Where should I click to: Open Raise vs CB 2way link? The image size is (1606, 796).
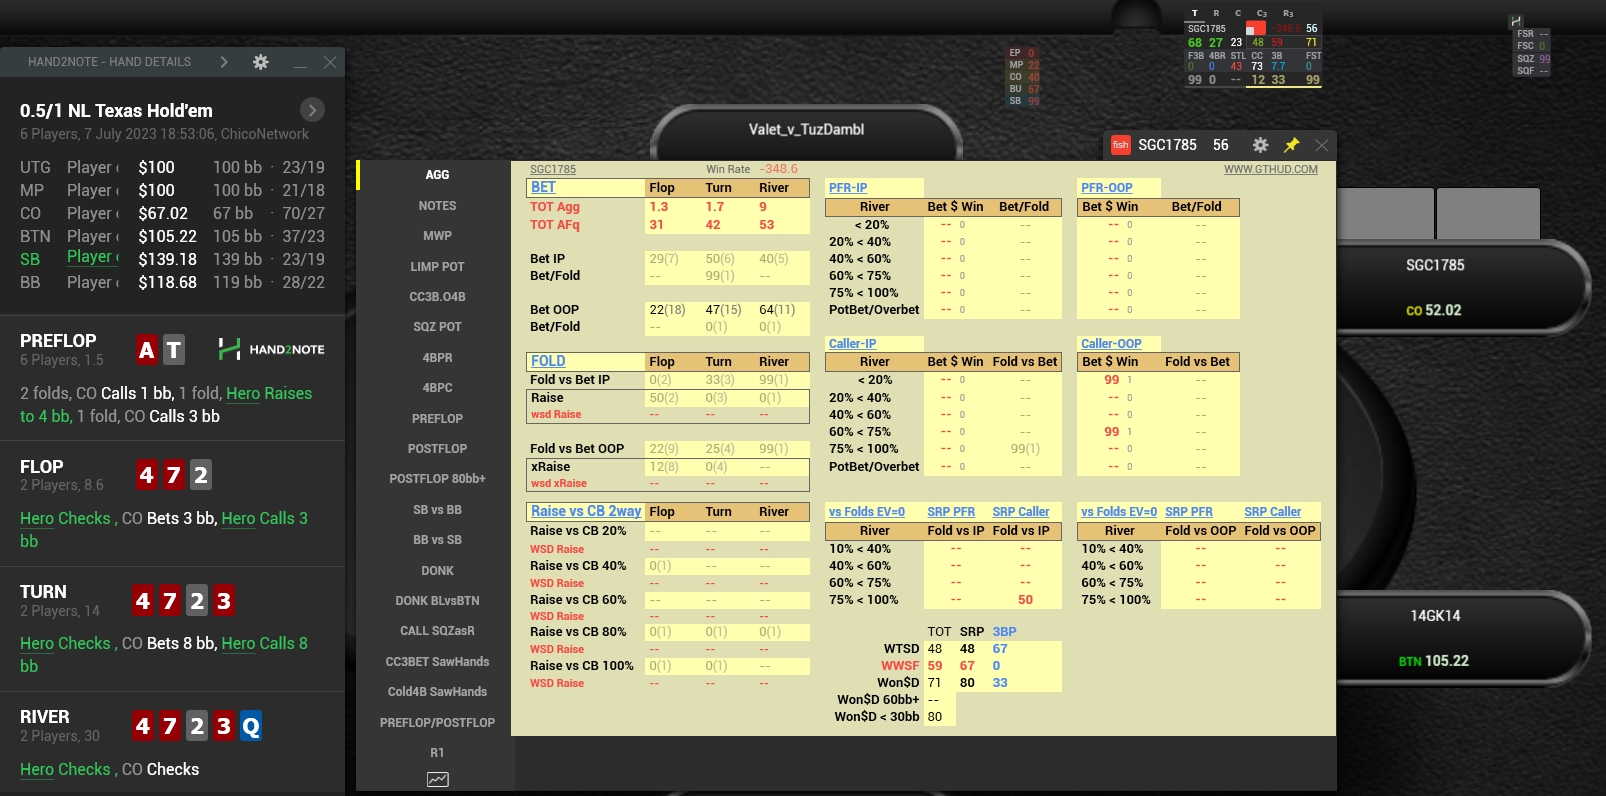click(585, 511)
